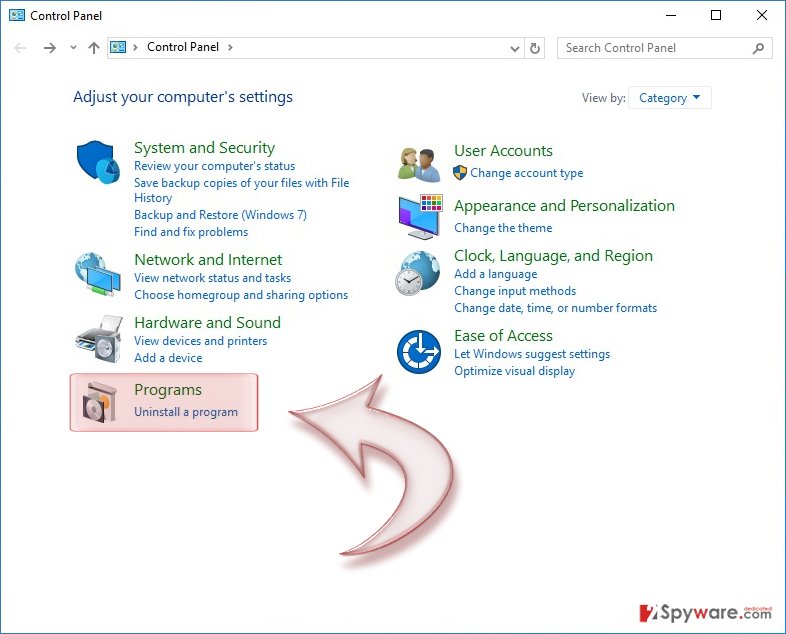Open the Hardware and Sound category
Viewport: 786px width, 634px height.
tap(208, 322)
